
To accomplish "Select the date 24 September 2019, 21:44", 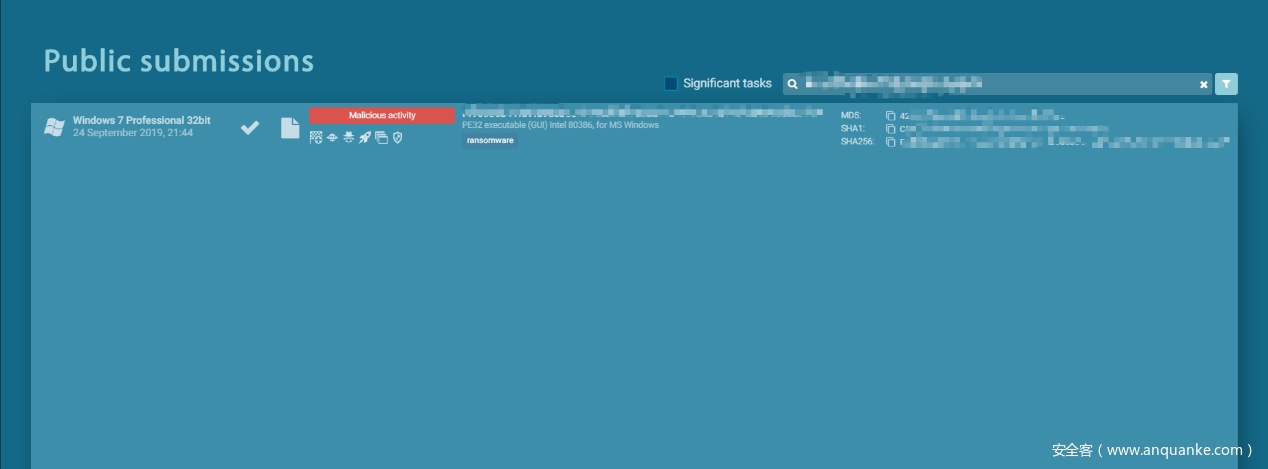I will pyautogui.click(x=133, y=133).
